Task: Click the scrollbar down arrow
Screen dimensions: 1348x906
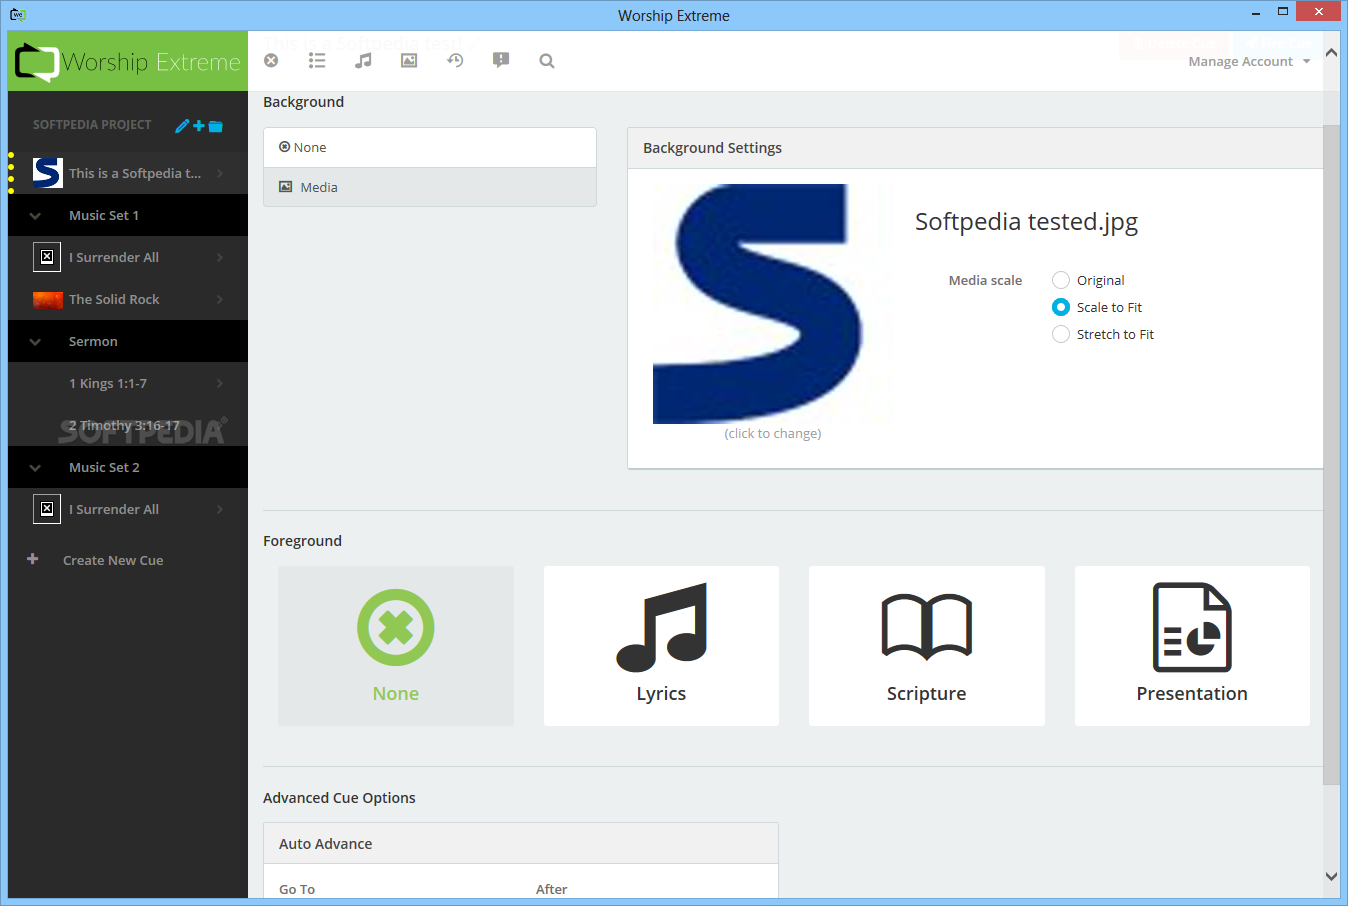Action: [x=1331, y=876]
